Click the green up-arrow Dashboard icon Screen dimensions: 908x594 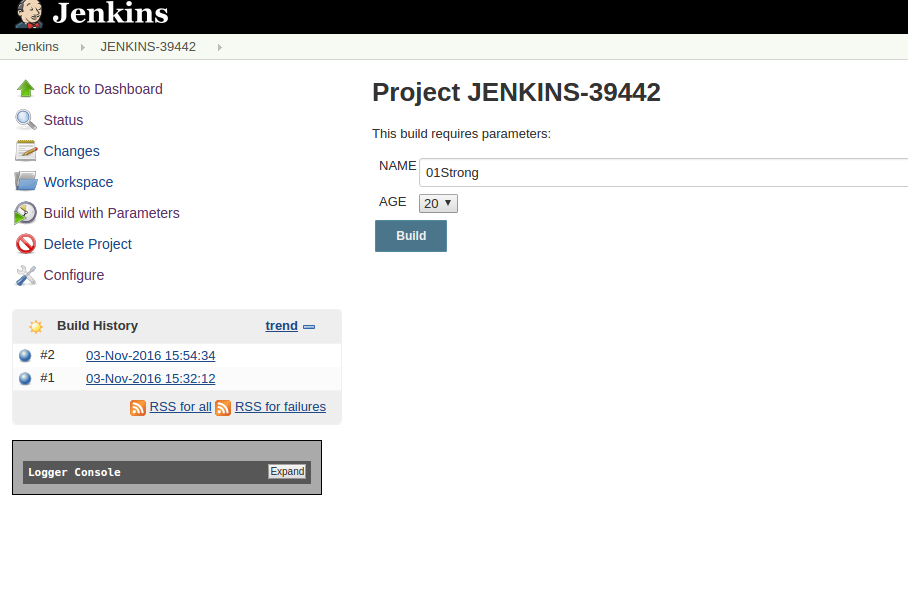(25, 89)
